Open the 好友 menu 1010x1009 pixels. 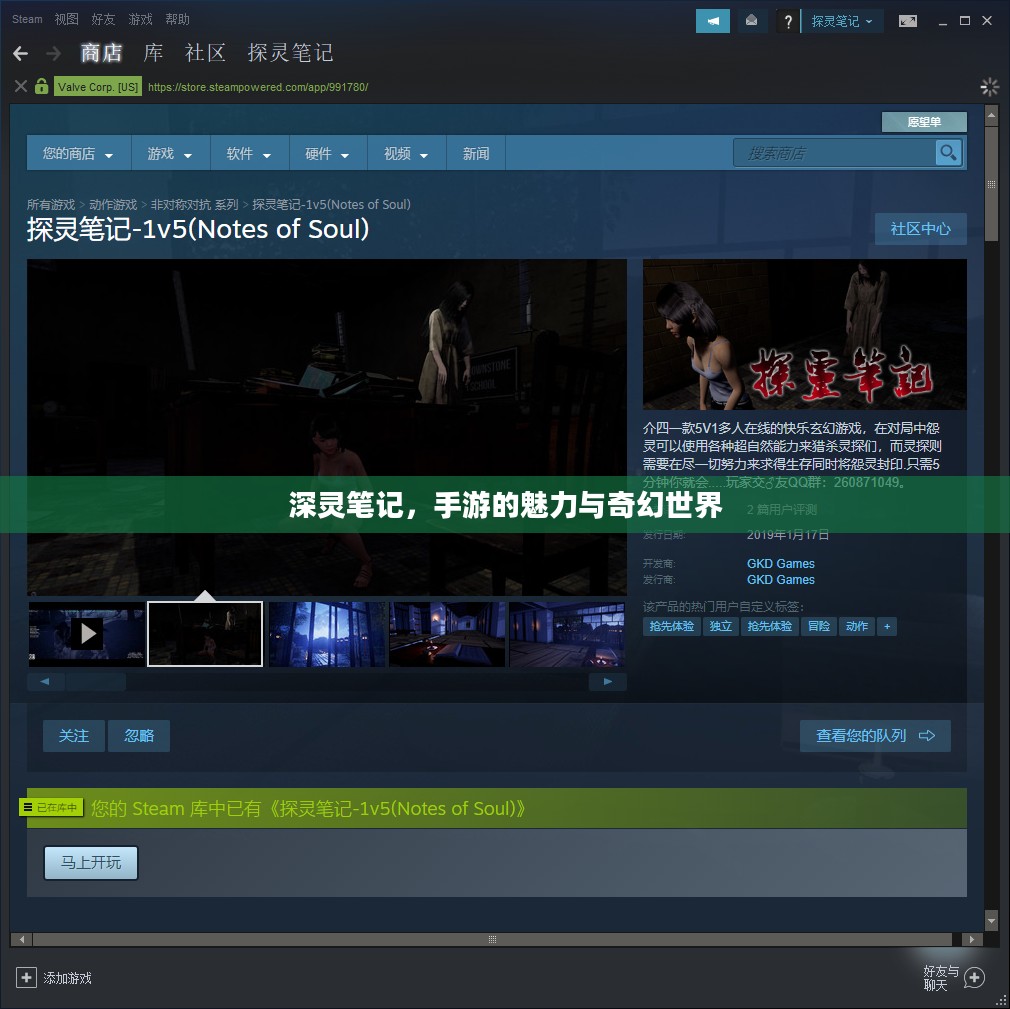pos(103,19)
